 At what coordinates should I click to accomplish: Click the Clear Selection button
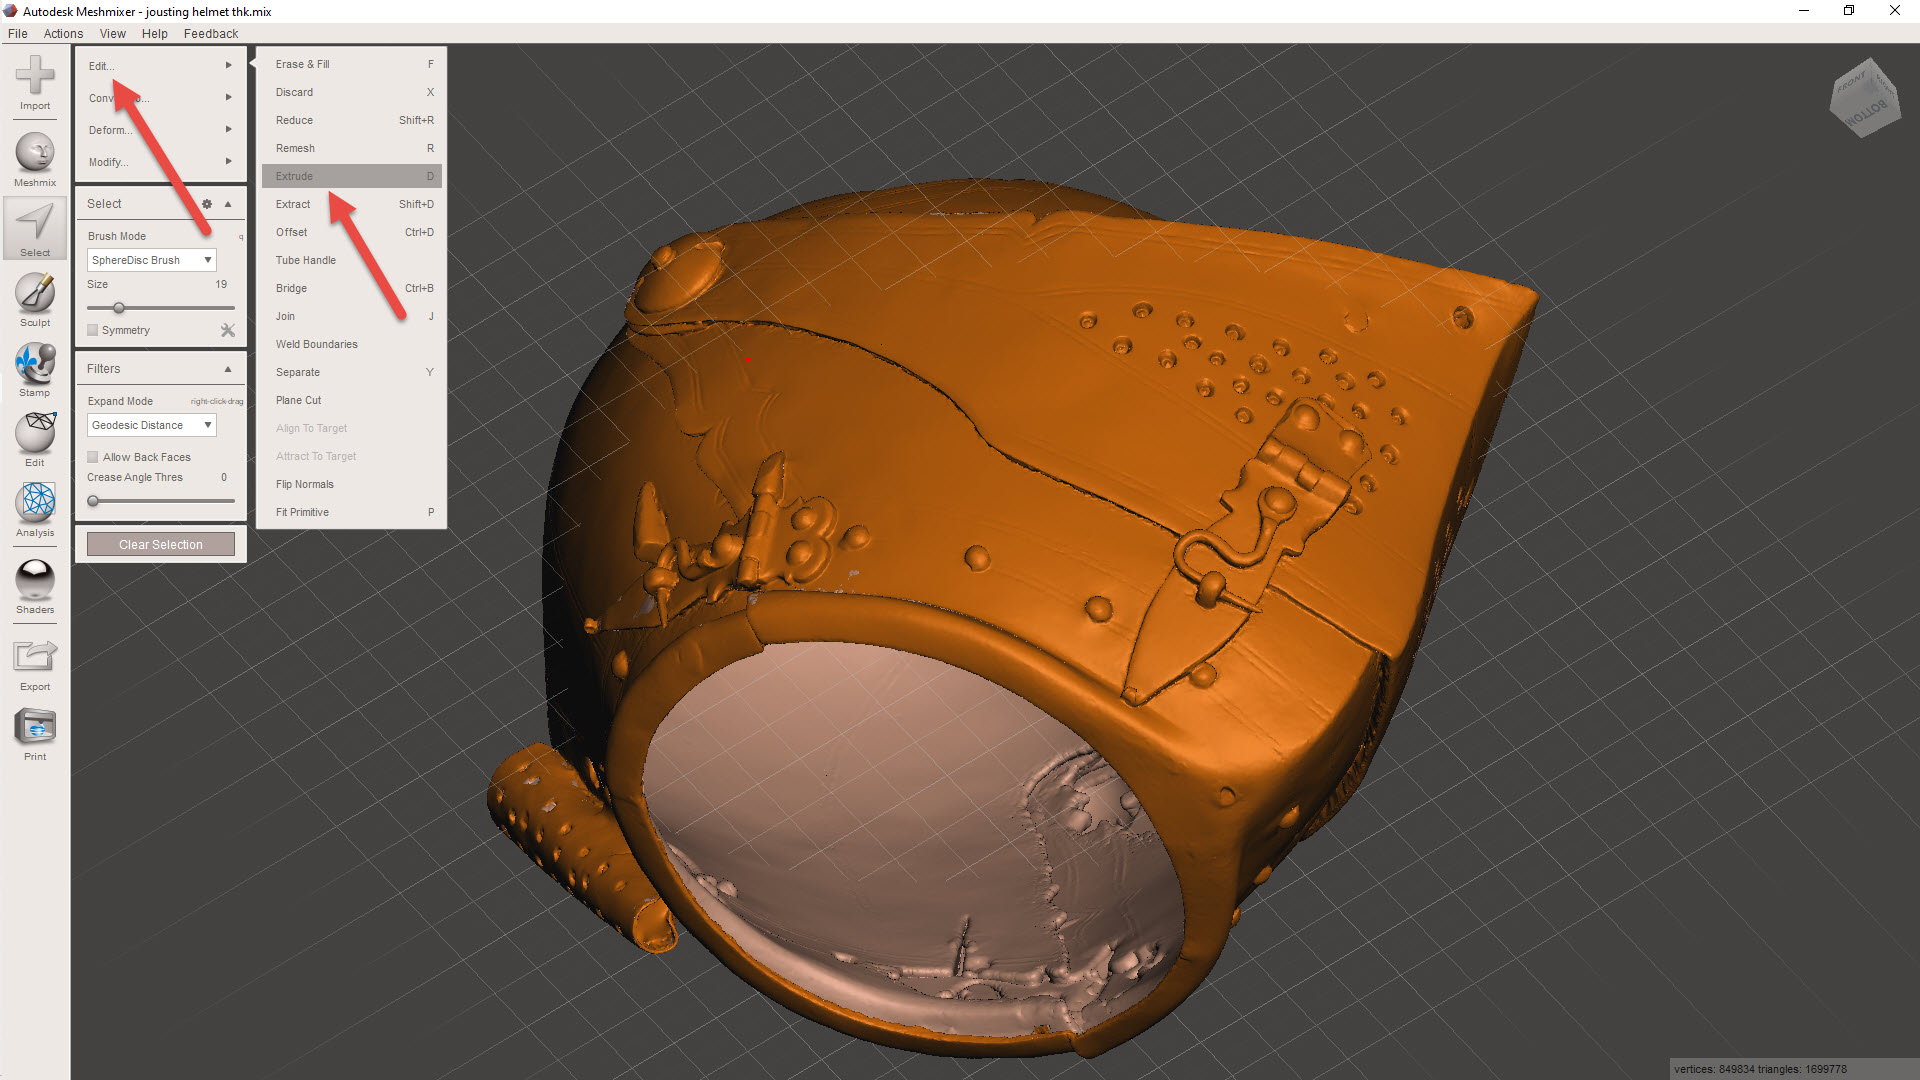[160, 545]
